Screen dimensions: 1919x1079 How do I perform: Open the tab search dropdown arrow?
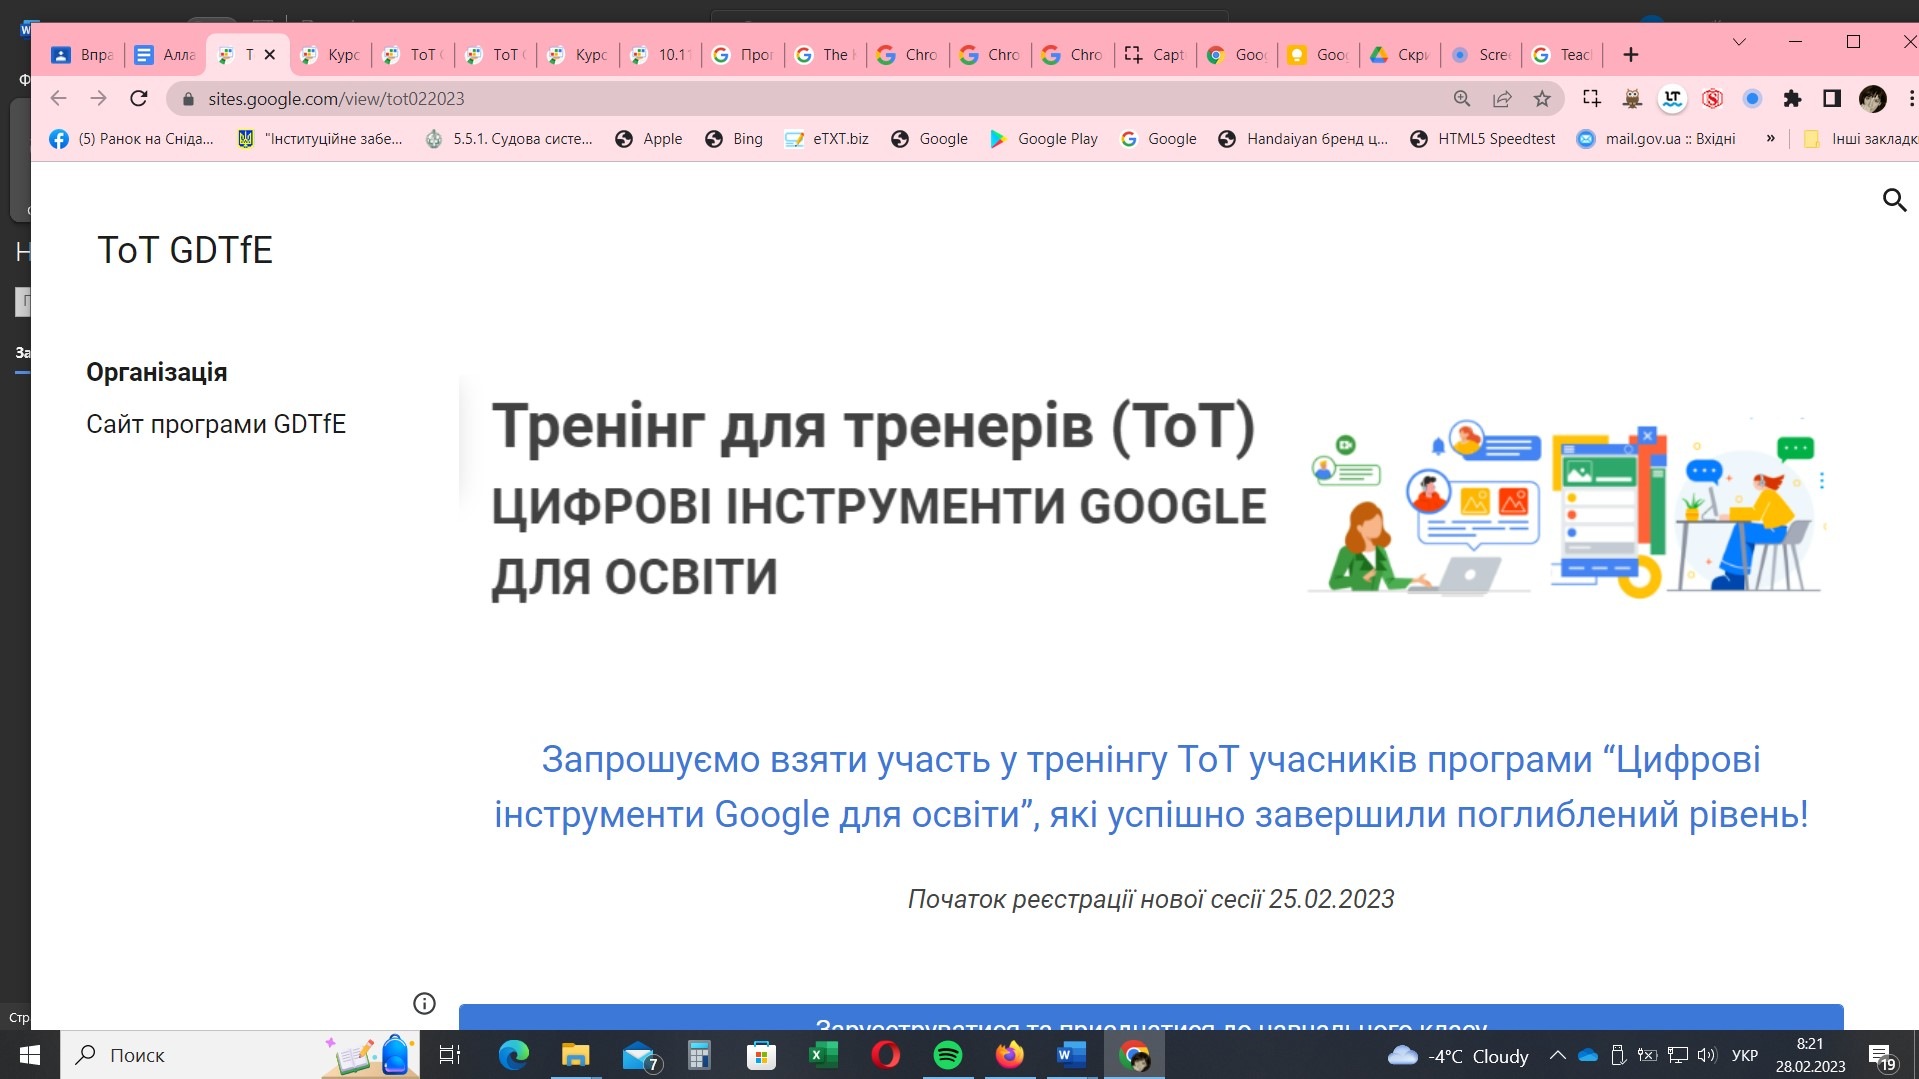1739,42
